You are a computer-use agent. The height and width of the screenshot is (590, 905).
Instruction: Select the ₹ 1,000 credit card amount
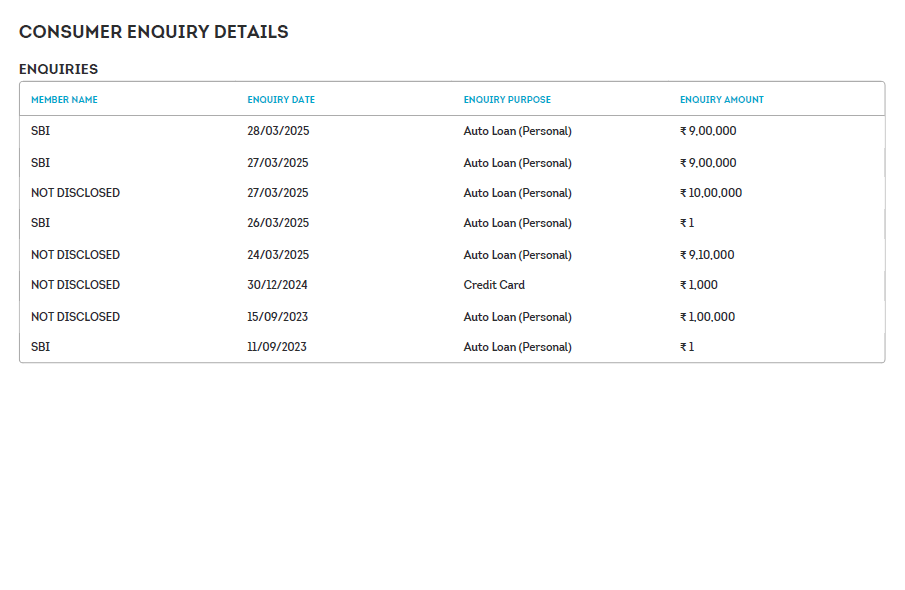tap(699, 285)
